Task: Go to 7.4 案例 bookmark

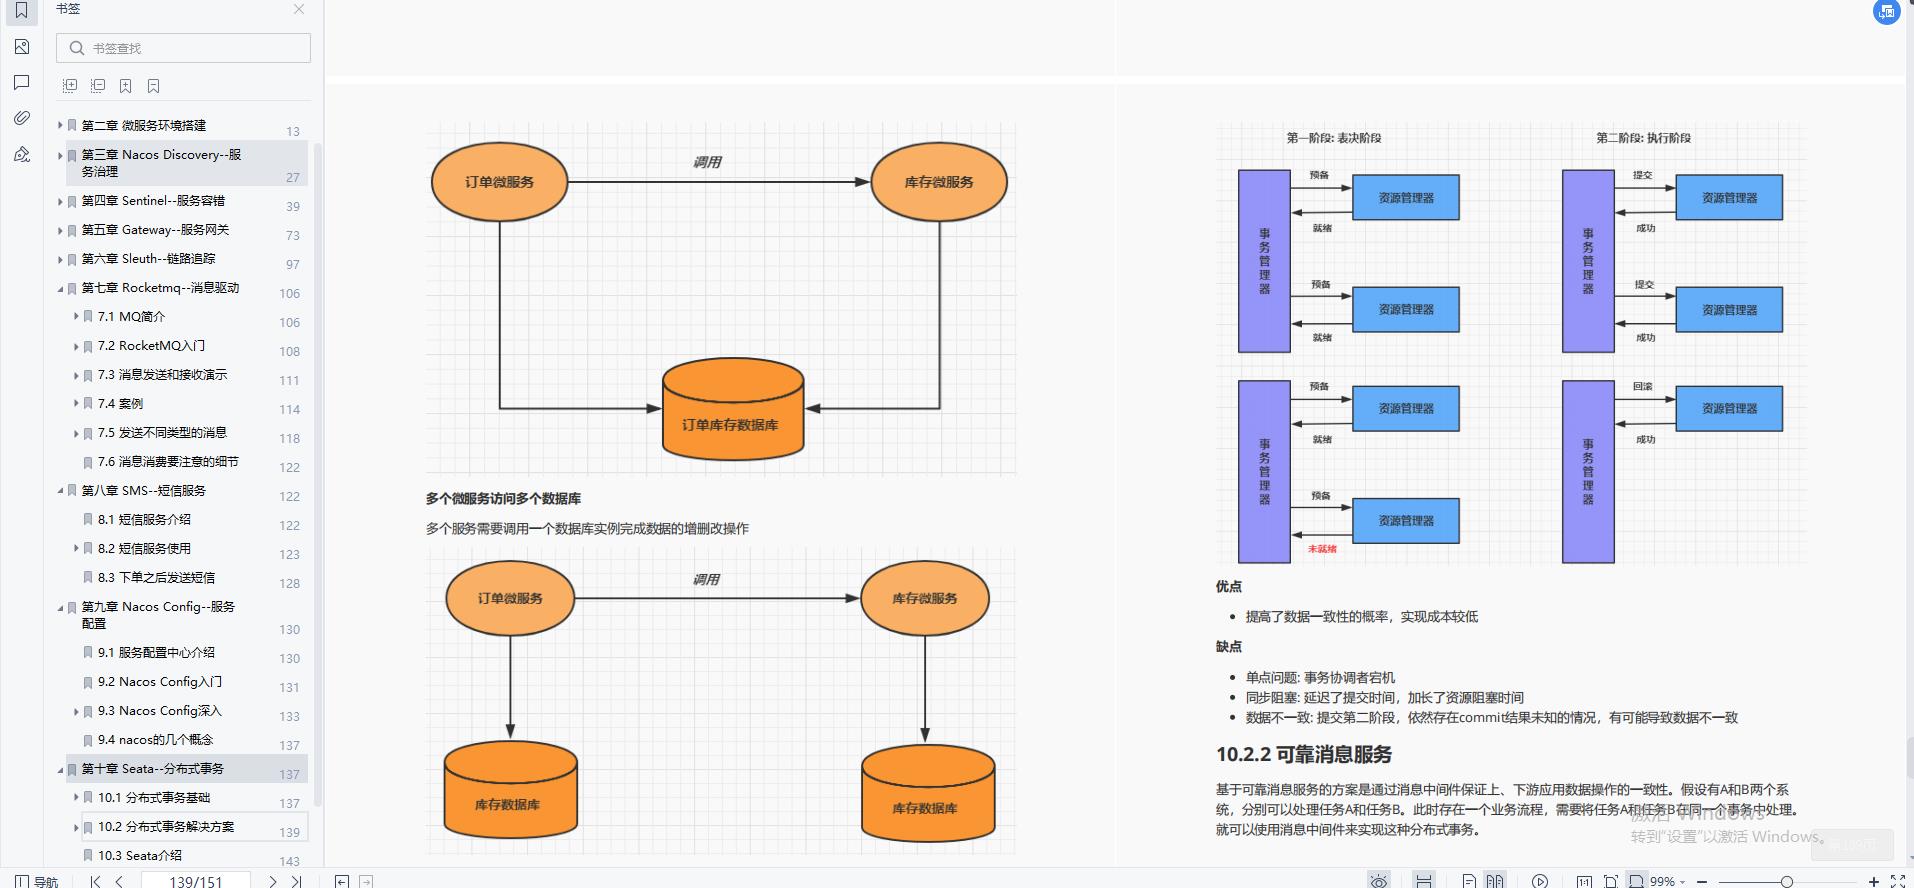Action: [x=120, y=404]
